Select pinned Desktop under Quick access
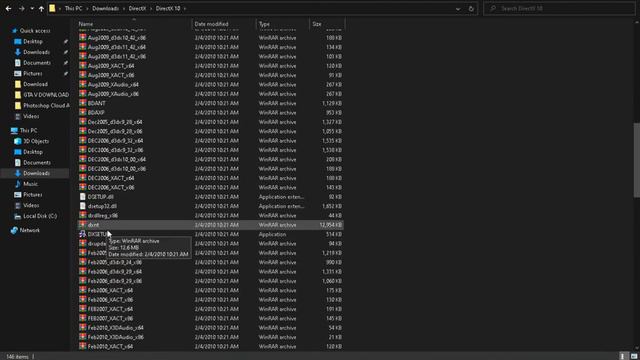 [x=33, y=42]
